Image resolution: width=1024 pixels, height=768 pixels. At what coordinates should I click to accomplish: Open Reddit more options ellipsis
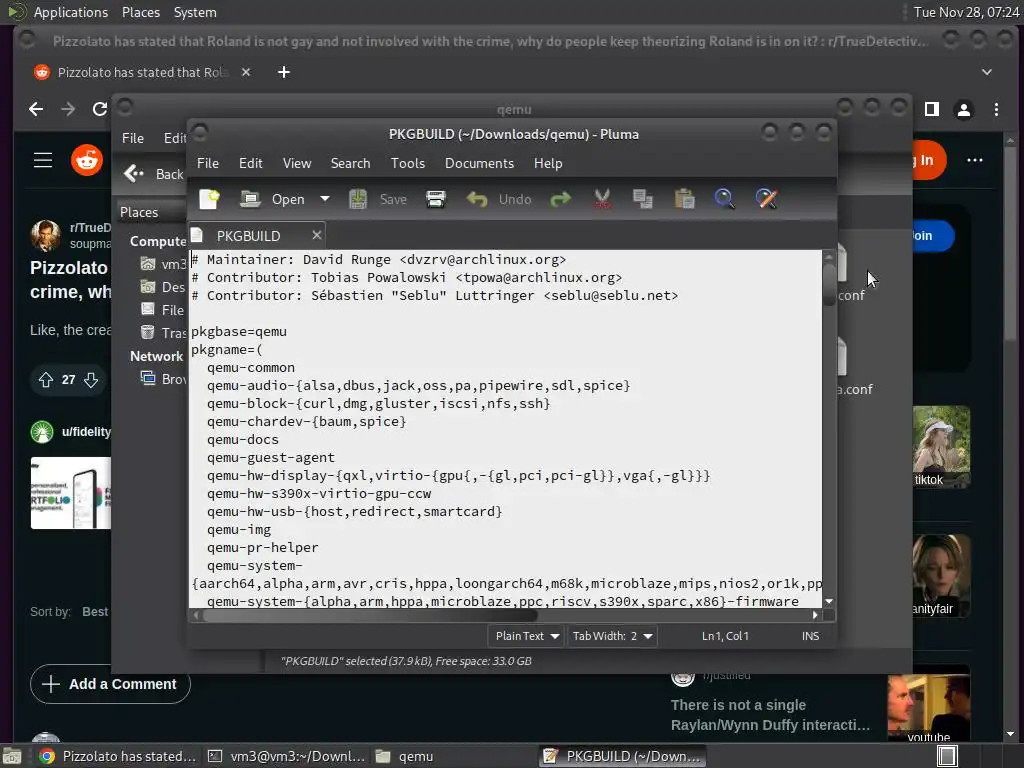[974, 160]
